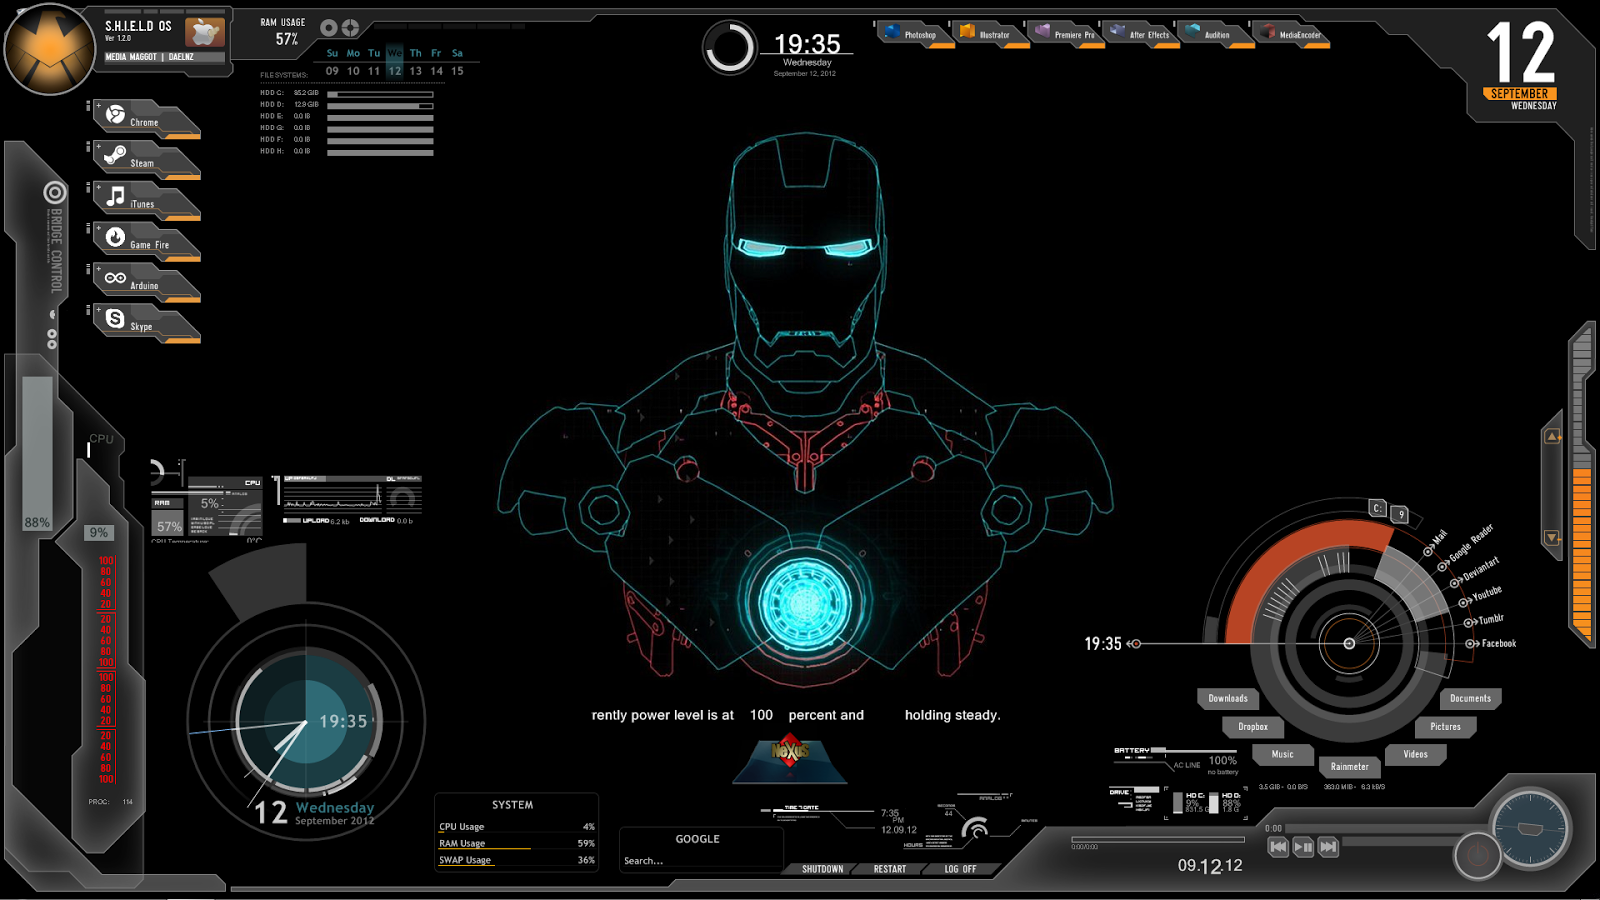The height and width of the screenshot is (900, 1600).
Task: Click the CPU Usage row in System
Action: coord(517,827)
